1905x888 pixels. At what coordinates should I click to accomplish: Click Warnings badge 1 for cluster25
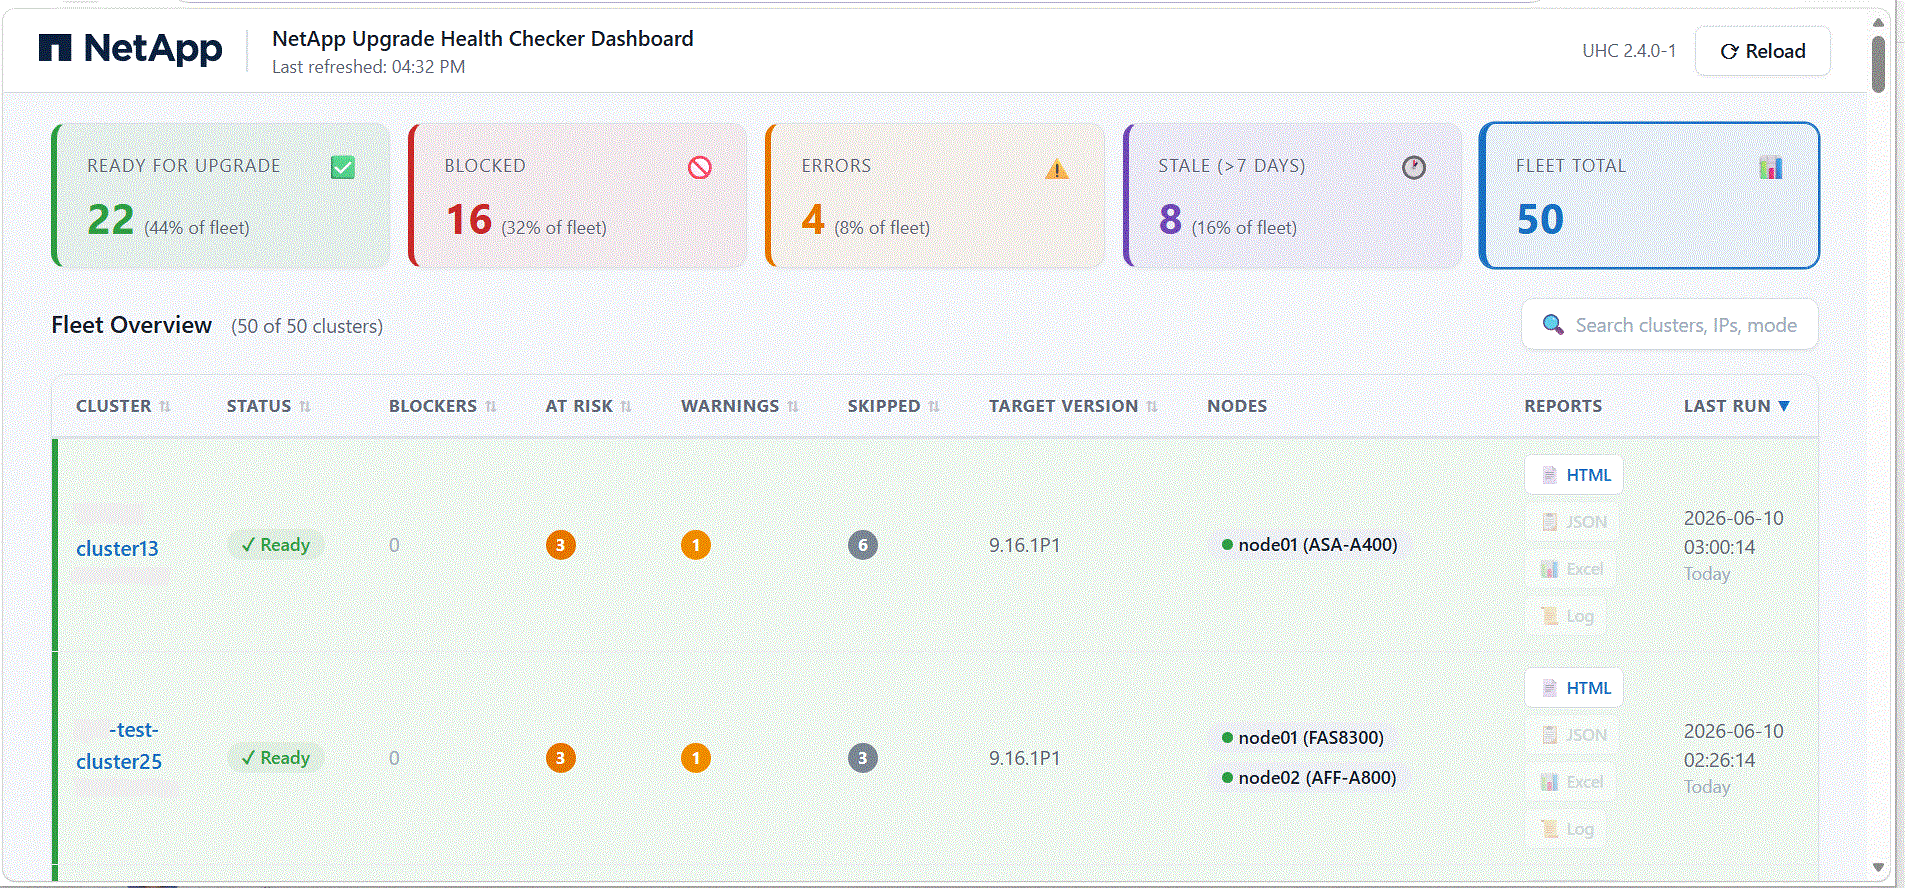696,758
